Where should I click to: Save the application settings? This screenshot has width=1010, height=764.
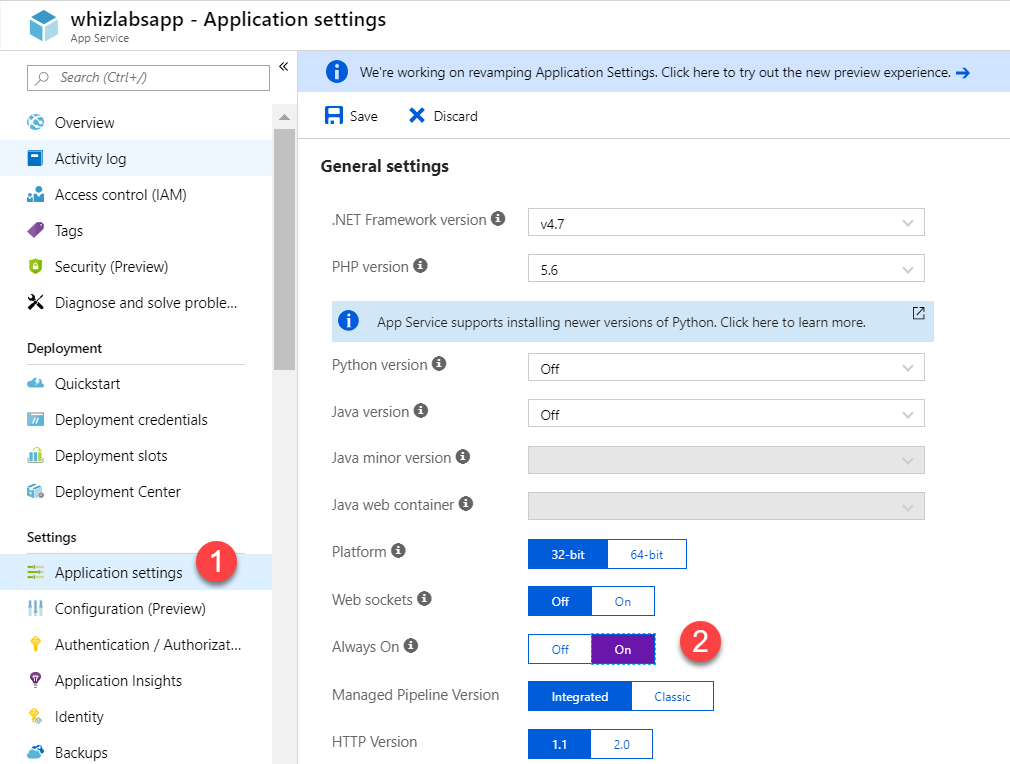[x=351, y=116]
